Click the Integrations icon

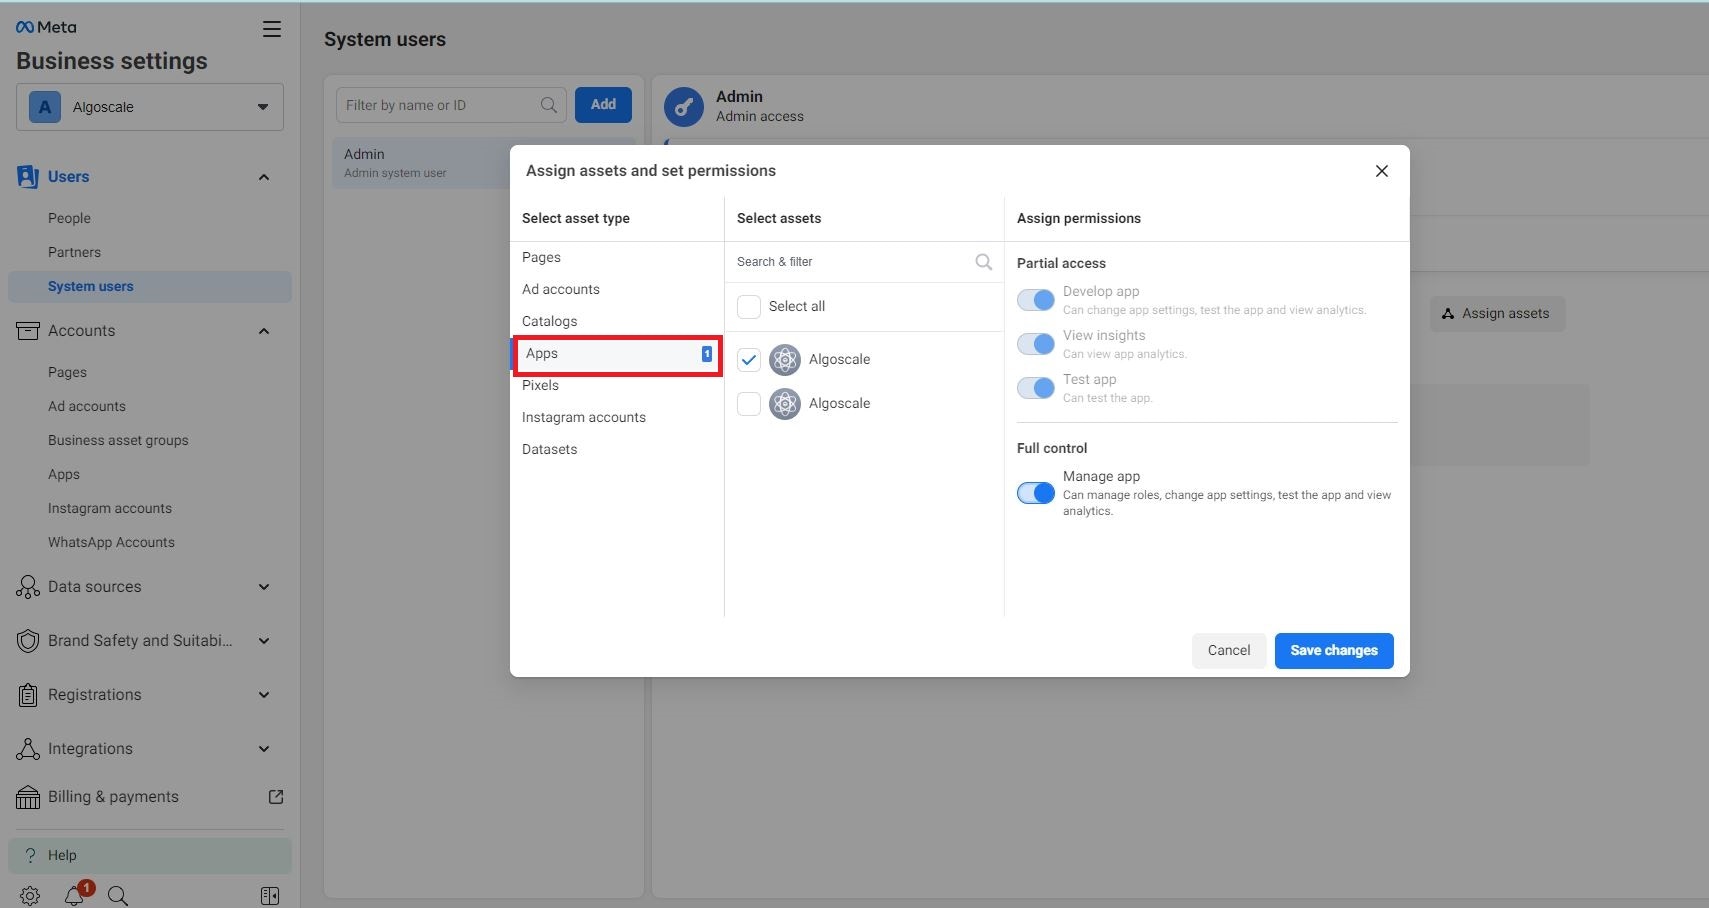(28, 749)
